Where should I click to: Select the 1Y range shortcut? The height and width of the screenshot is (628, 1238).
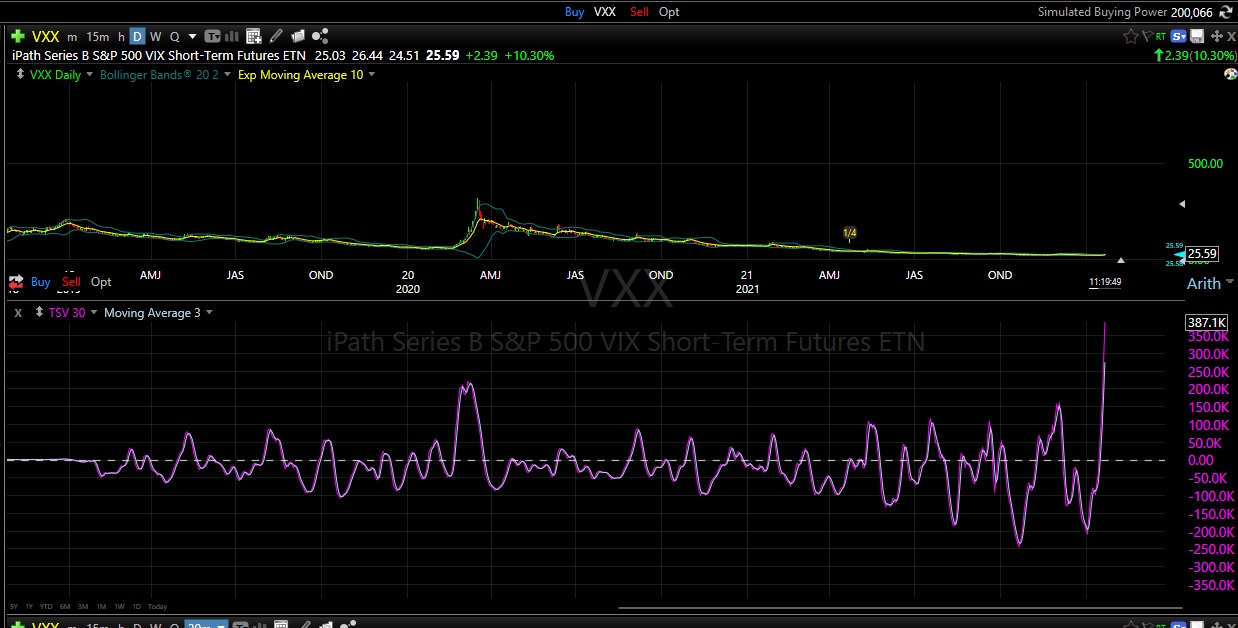click(x=29, y=606)
